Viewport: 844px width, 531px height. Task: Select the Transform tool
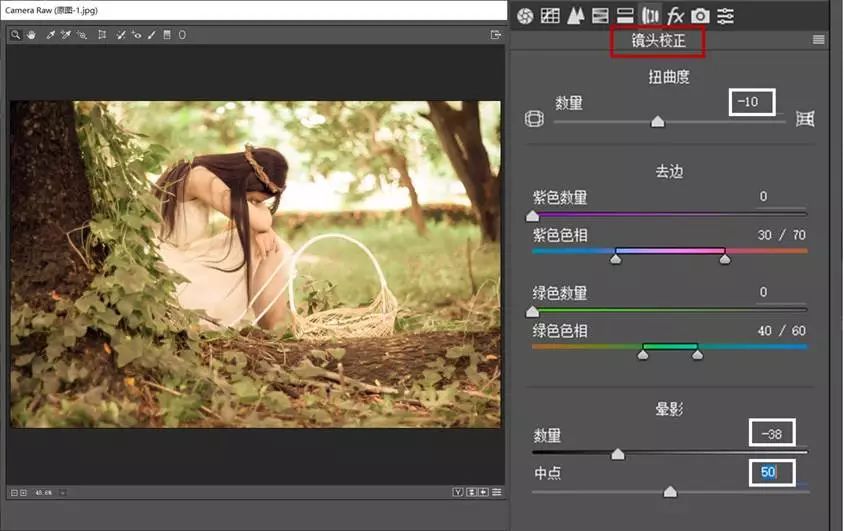tap(102, 35)
